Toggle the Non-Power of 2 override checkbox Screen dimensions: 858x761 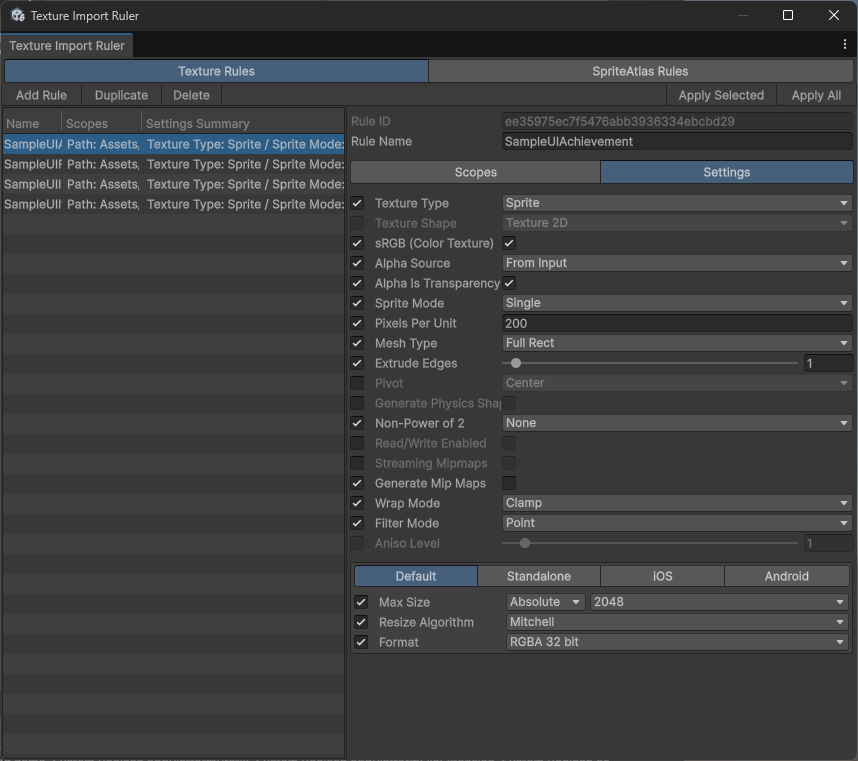point(357,423)
